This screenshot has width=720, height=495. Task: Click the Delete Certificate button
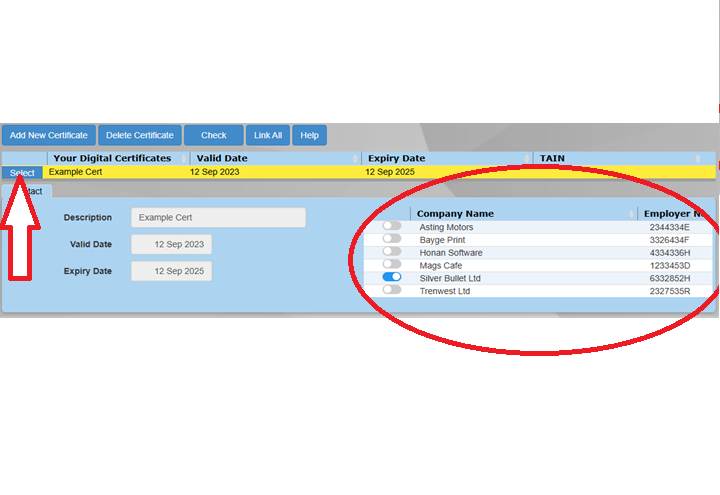click(139, 135)
